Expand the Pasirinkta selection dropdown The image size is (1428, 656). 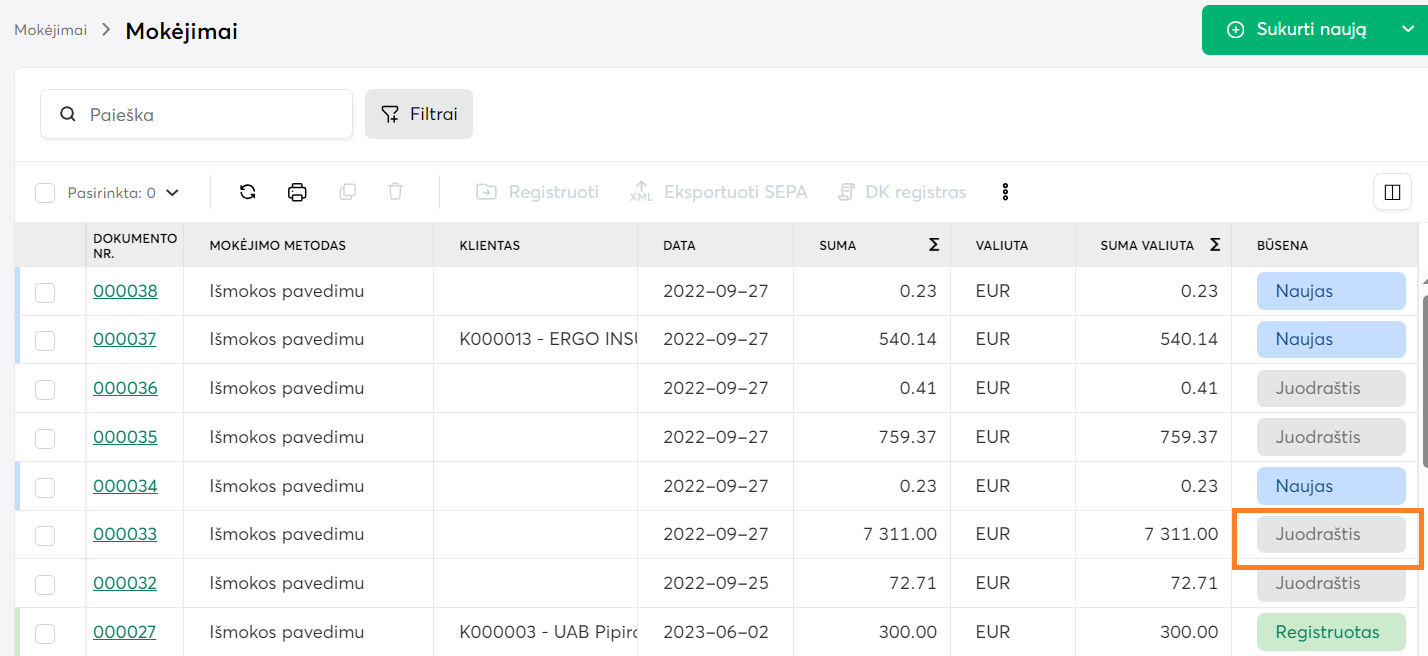tap(172, 193)
